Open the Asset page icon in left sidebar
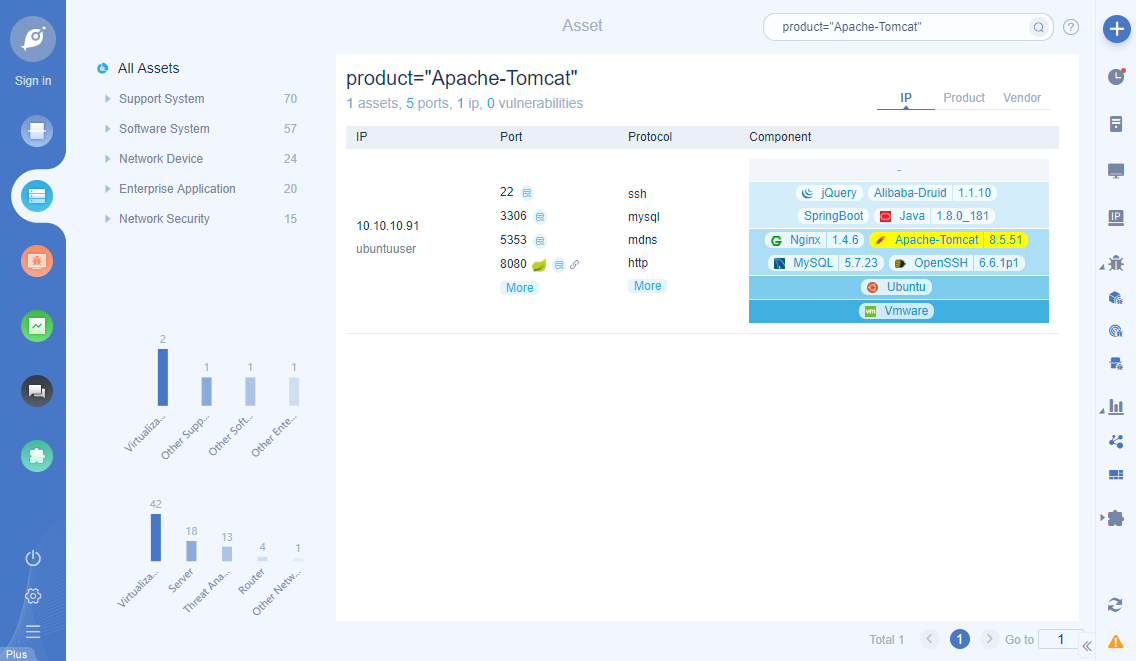Screen dimensions: 1136x661 [x=36, y=196]
